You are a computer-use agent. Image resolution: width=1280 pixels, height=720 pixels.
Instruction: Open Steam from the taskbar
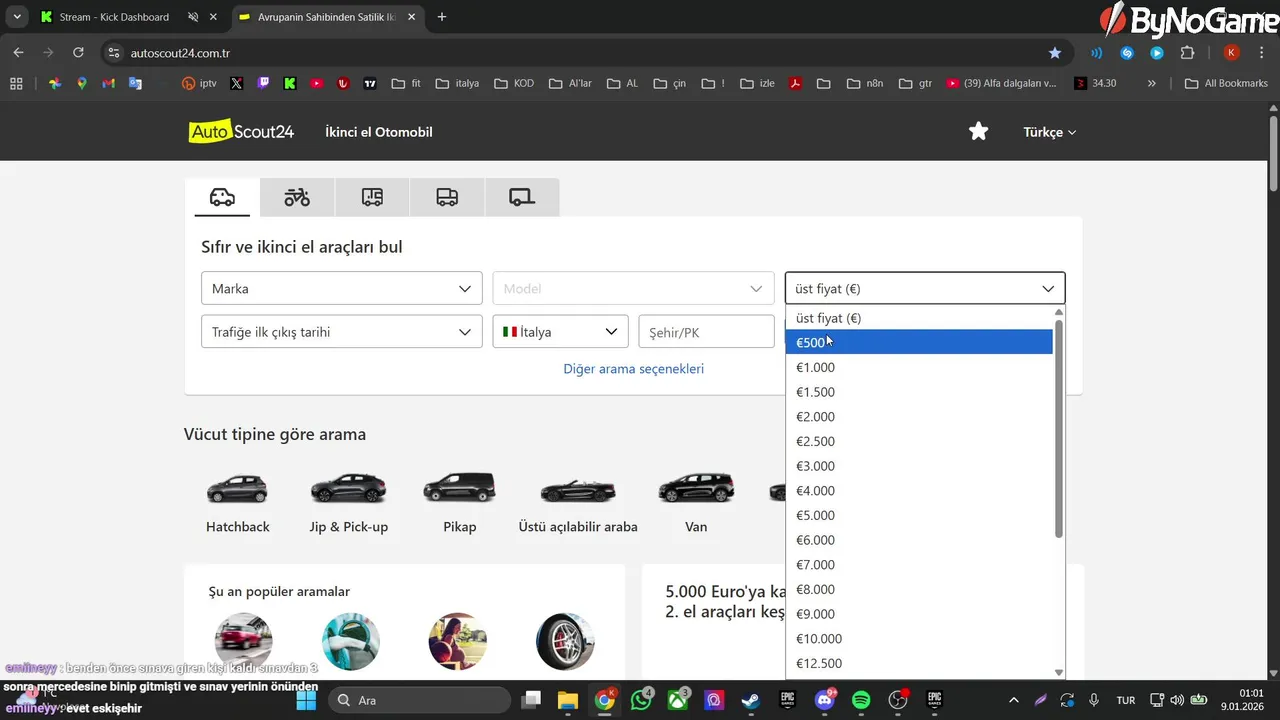750,700
